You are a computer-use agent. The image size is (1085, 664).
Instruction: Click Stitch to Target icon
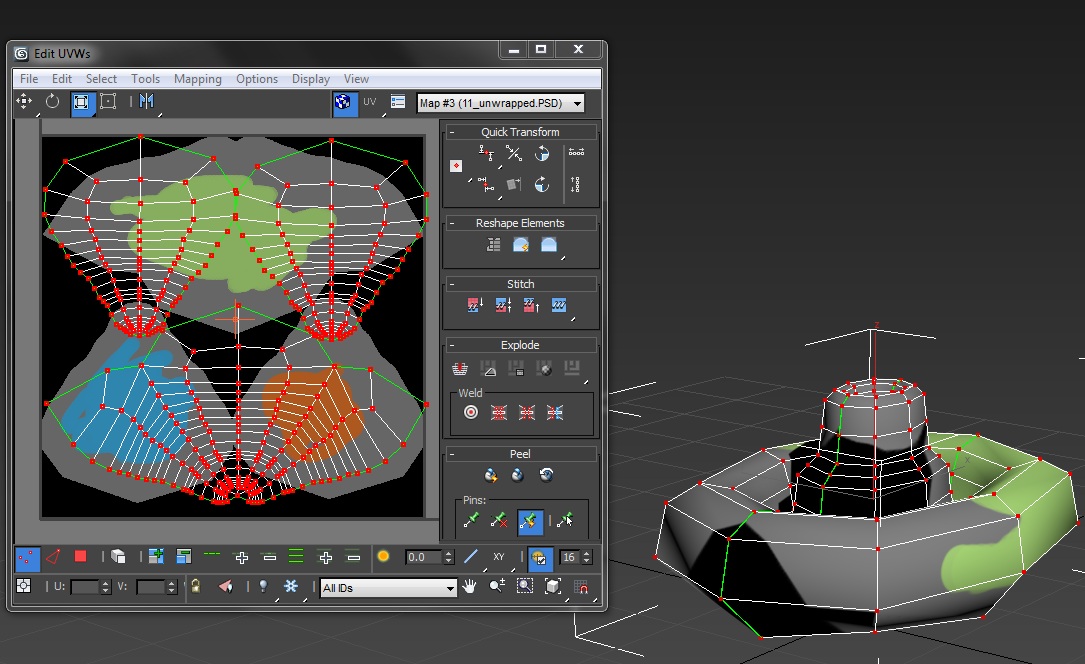pos(475,305)
